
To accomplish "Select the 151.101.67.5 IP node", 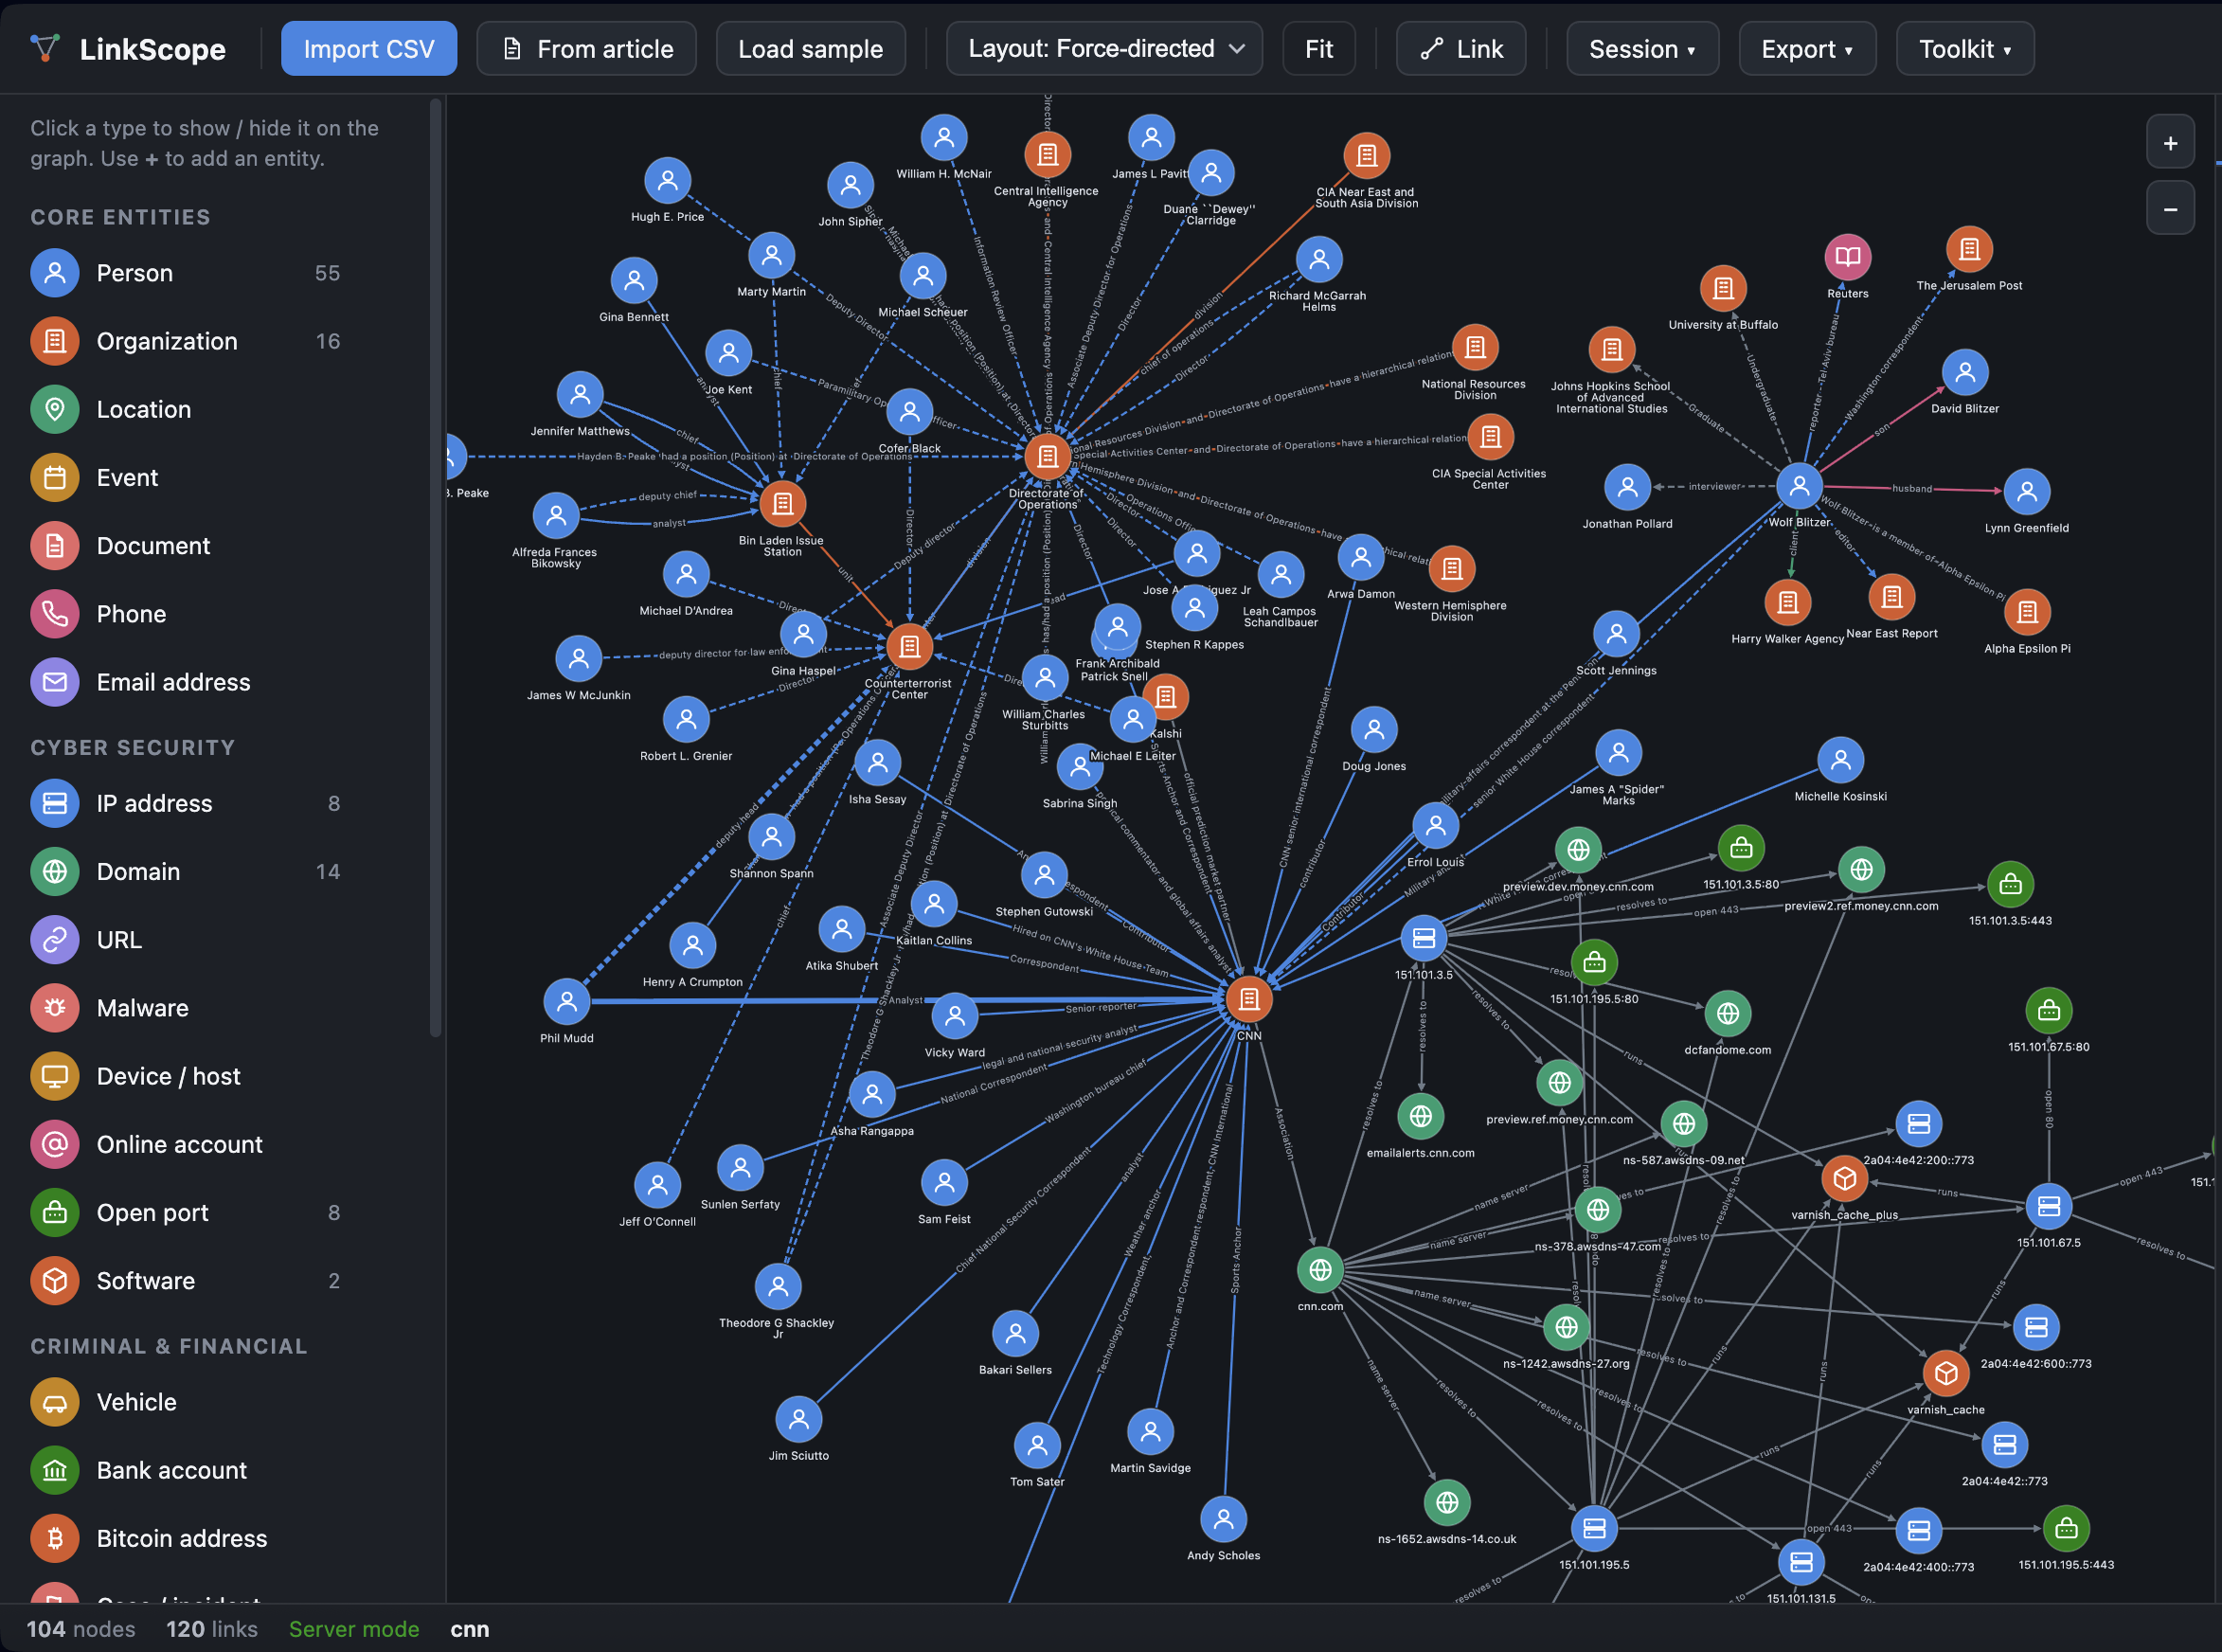I will [2048, 1206].
